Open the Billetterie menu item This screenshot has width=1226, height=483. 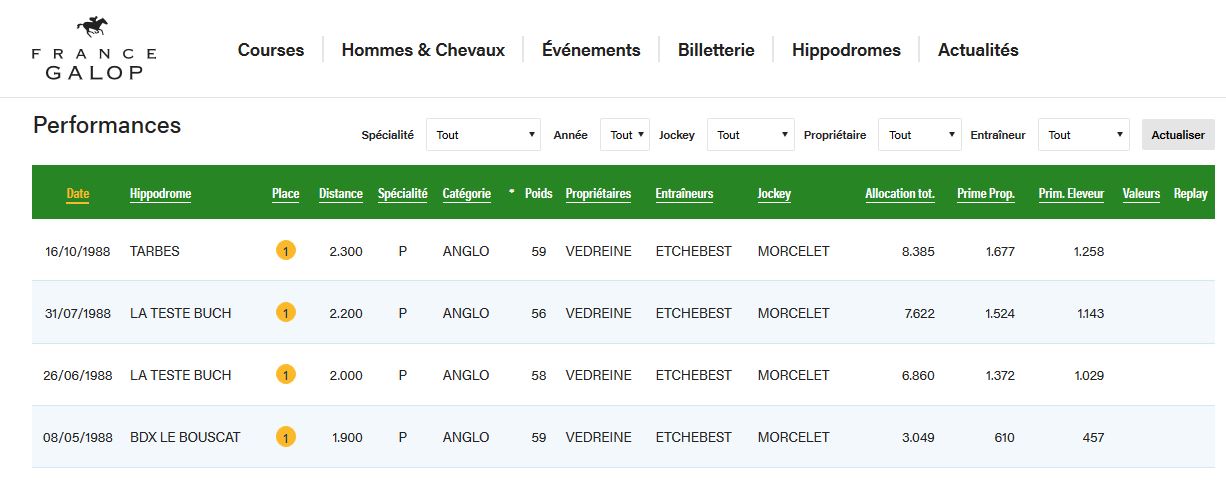(716, 50)
